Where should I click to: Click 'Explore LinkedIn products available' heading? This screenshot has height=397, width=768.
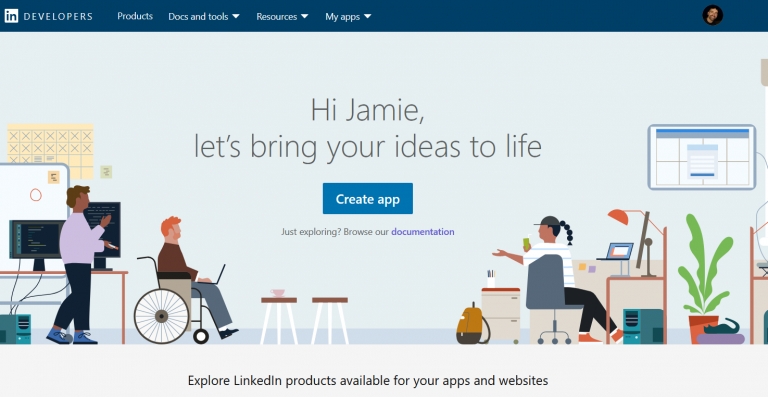(367, 380)
